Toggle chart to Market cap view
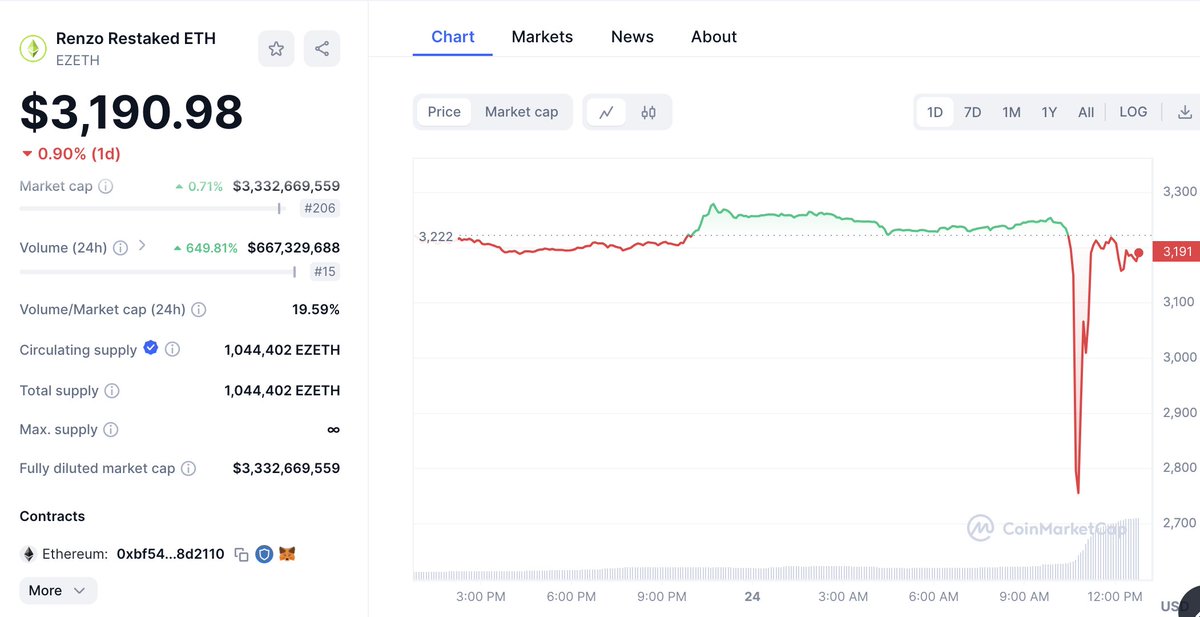Screen dimensions: 1200x617 pos(521,112)
